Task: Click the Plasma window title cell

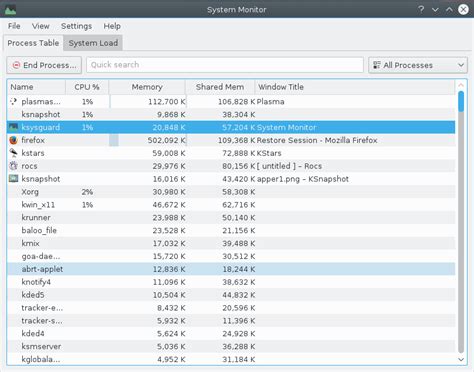Action: click(x=270, y=101)
